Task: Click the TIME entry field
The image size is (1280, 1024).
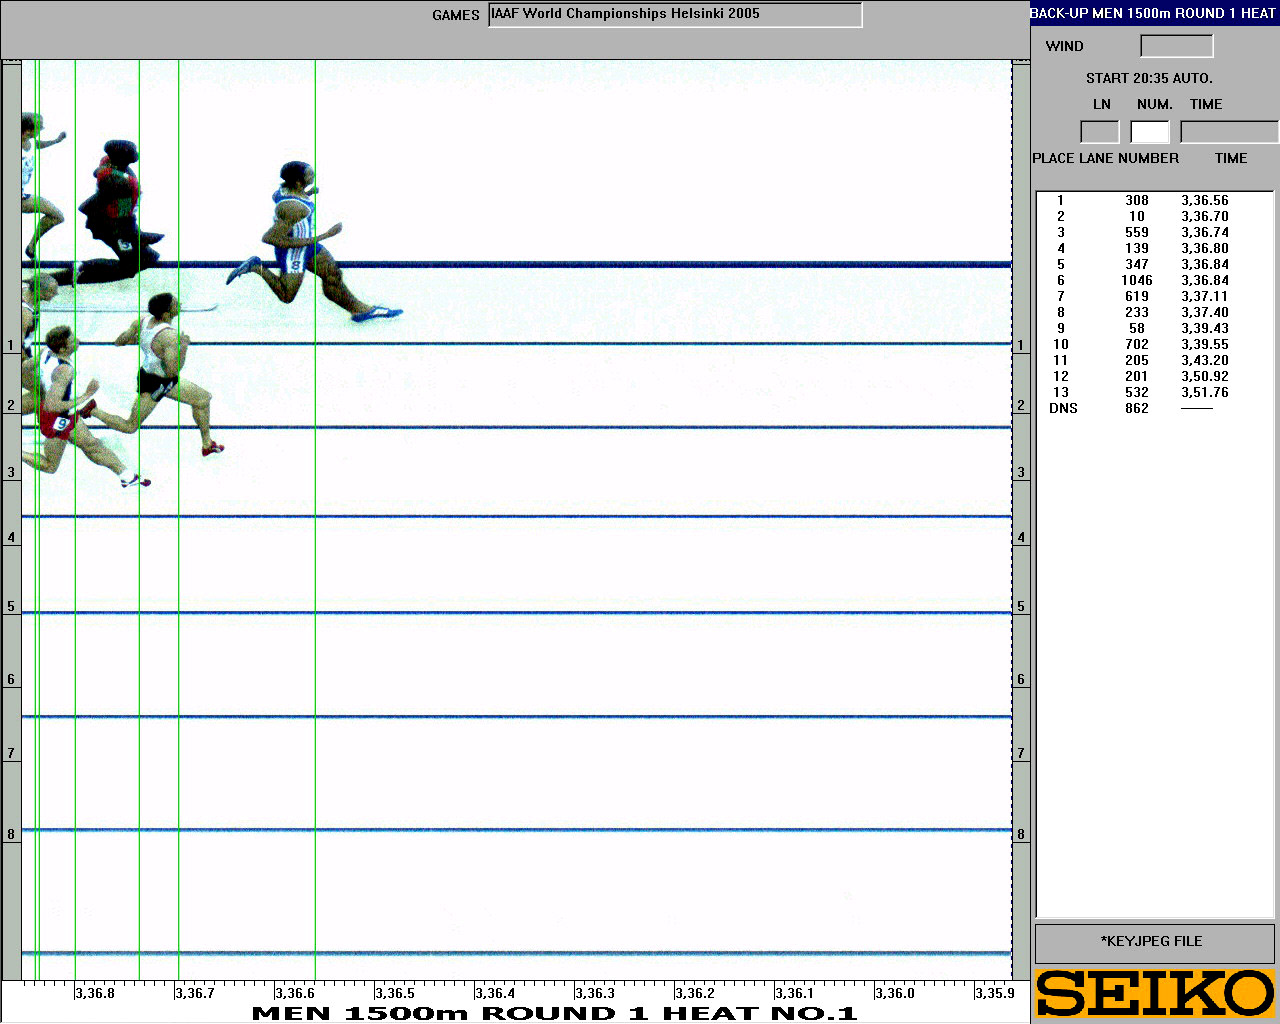Action: pyautogui.click(x=1228, y=132)
